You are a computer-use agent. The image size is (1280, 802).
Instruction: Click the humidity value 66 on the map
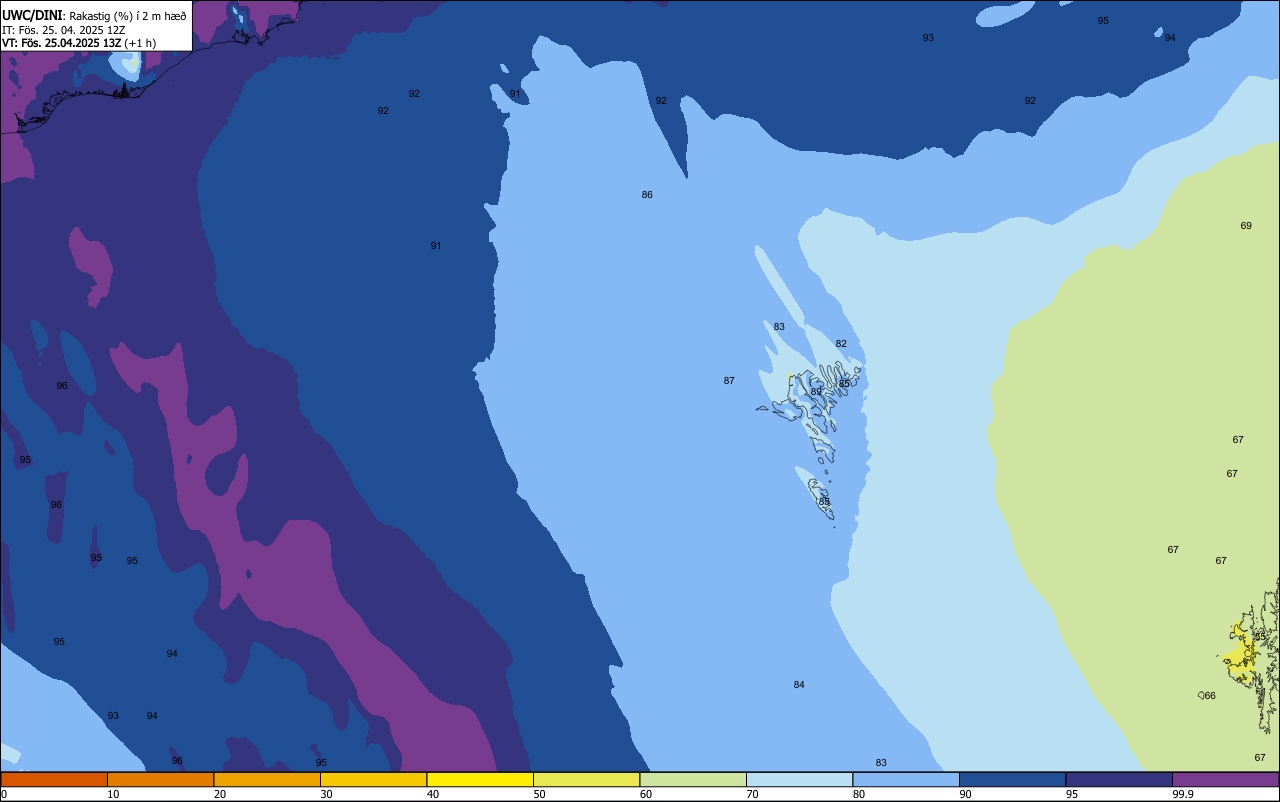(1210, 696)
